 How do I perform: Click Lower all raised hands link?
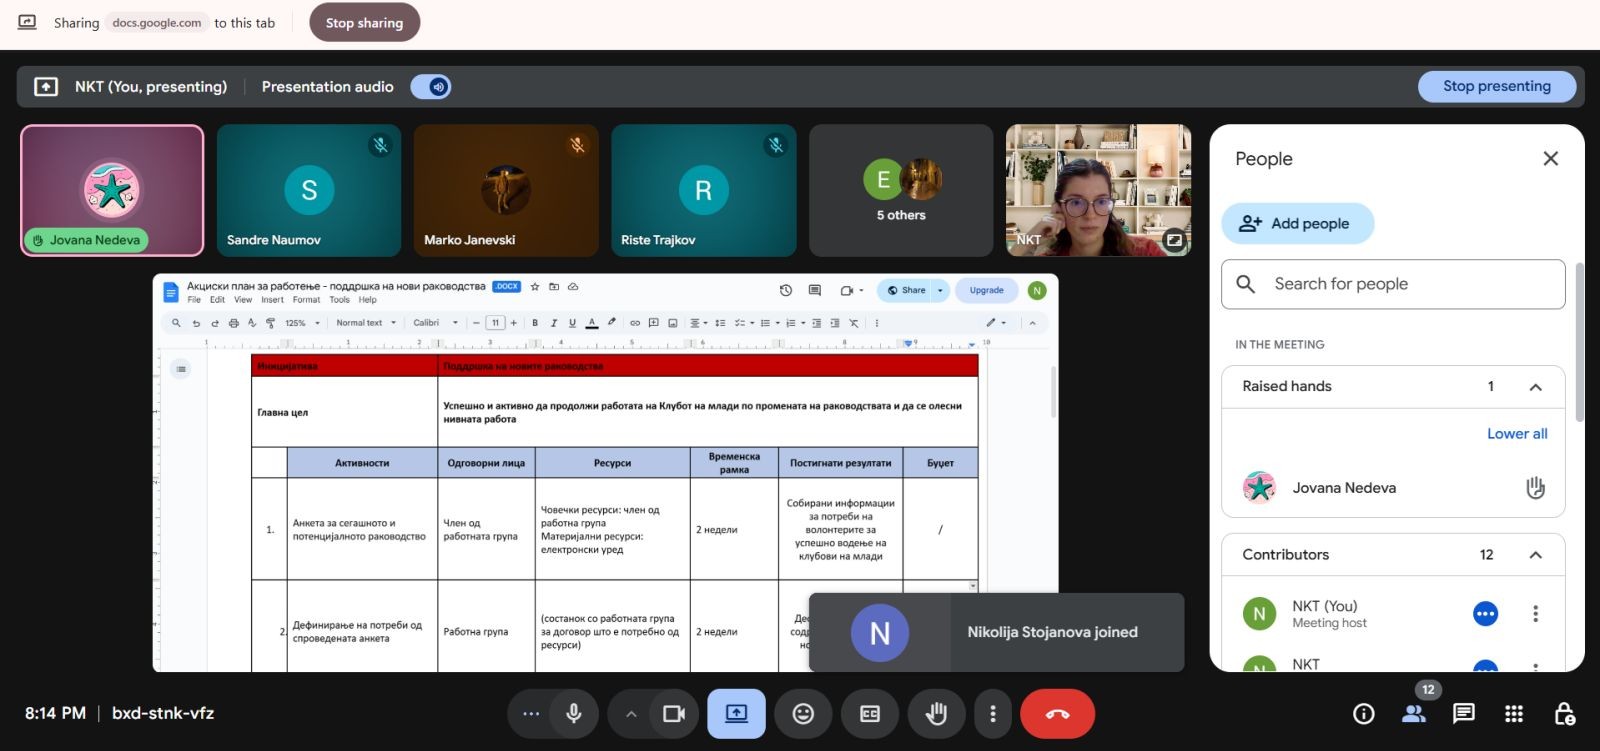pyautogui.click(x=1516, y=434)
